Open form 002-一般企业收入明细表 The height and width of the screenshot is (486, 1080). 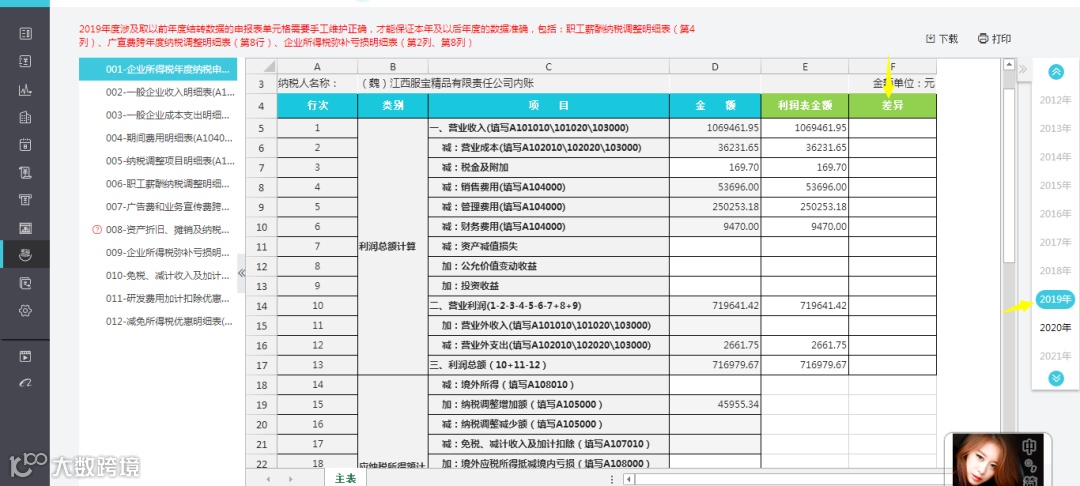point(170,92)
